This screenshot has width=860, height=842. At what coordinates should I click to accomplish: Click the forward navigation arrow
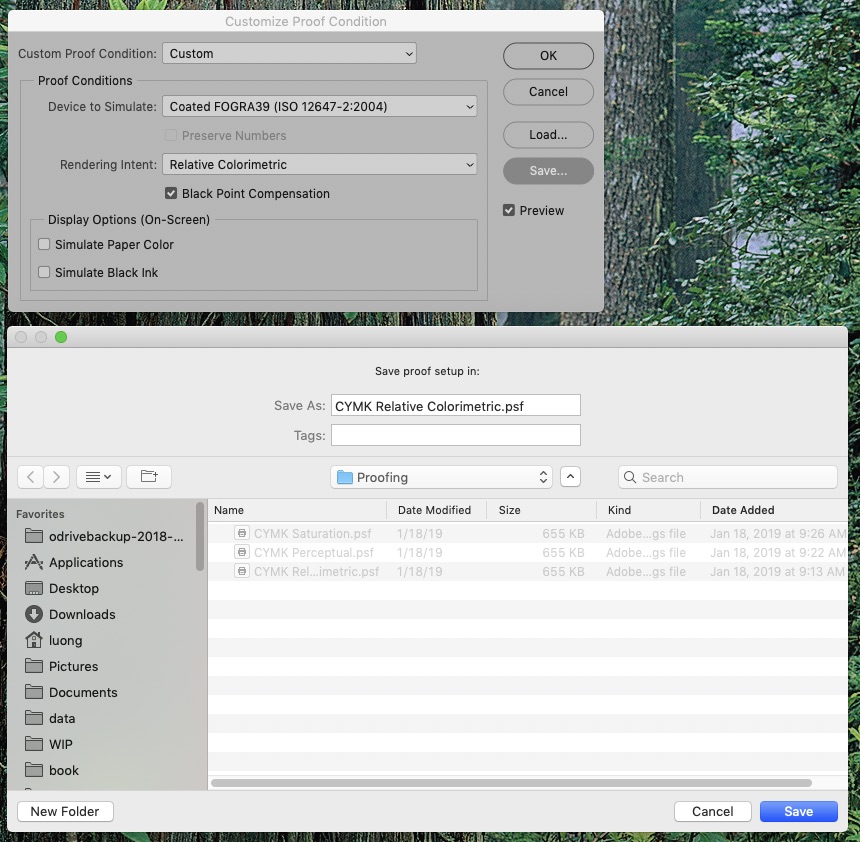pos(57,477)
